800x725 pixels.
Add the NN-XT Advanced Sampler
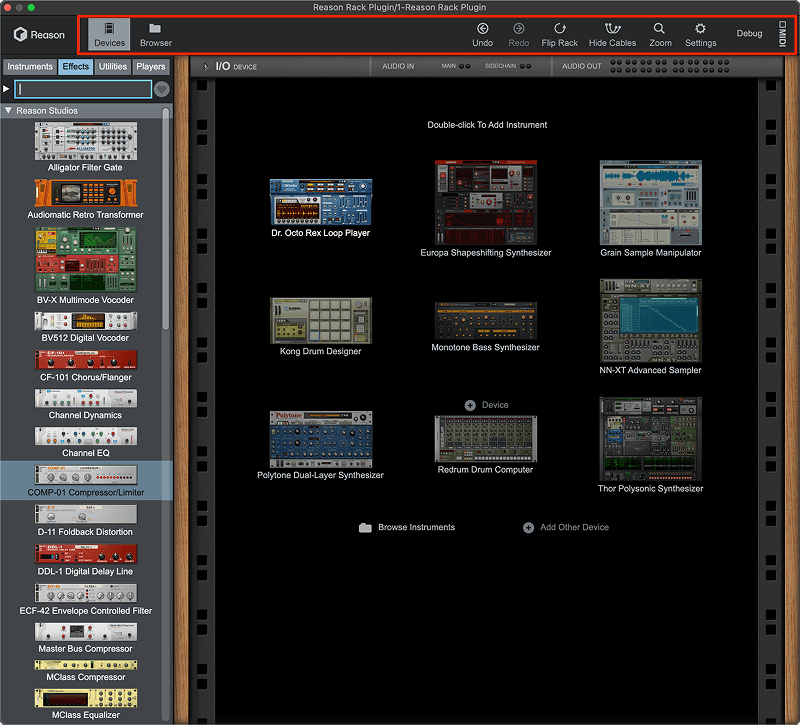[x=651, y=327]
